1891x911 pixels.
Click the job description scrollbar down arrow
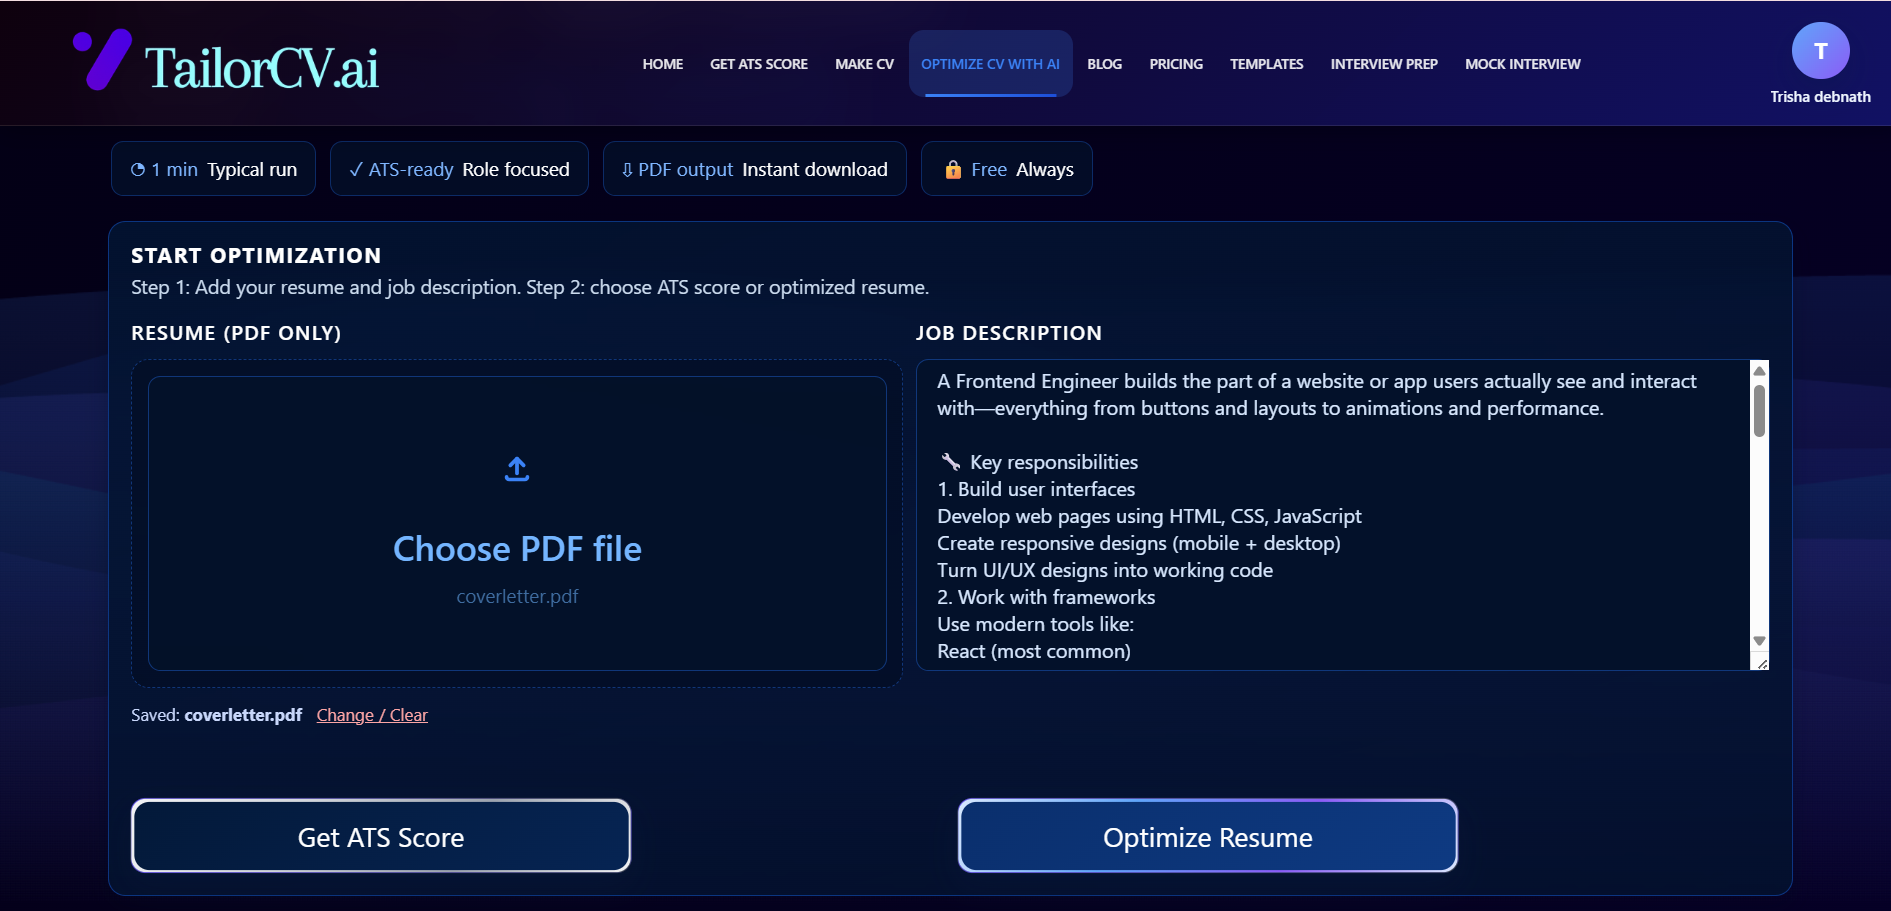pos(1759,641)
